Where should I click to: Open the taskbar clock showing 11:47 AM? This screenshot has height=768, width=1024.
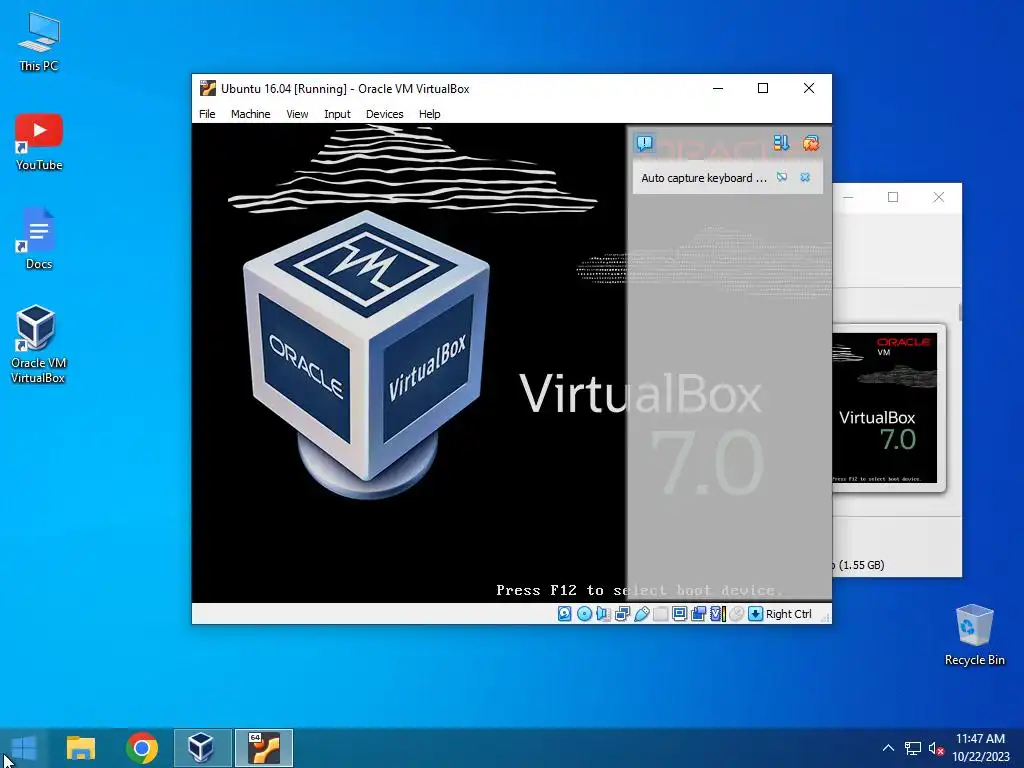[980, 748]
